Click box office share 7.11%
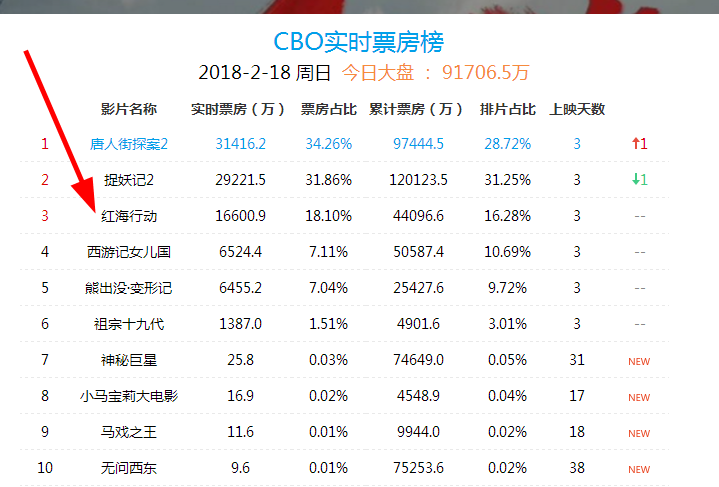Image resolution: width=719 pixels, height=487 pixels. point(329,252)
